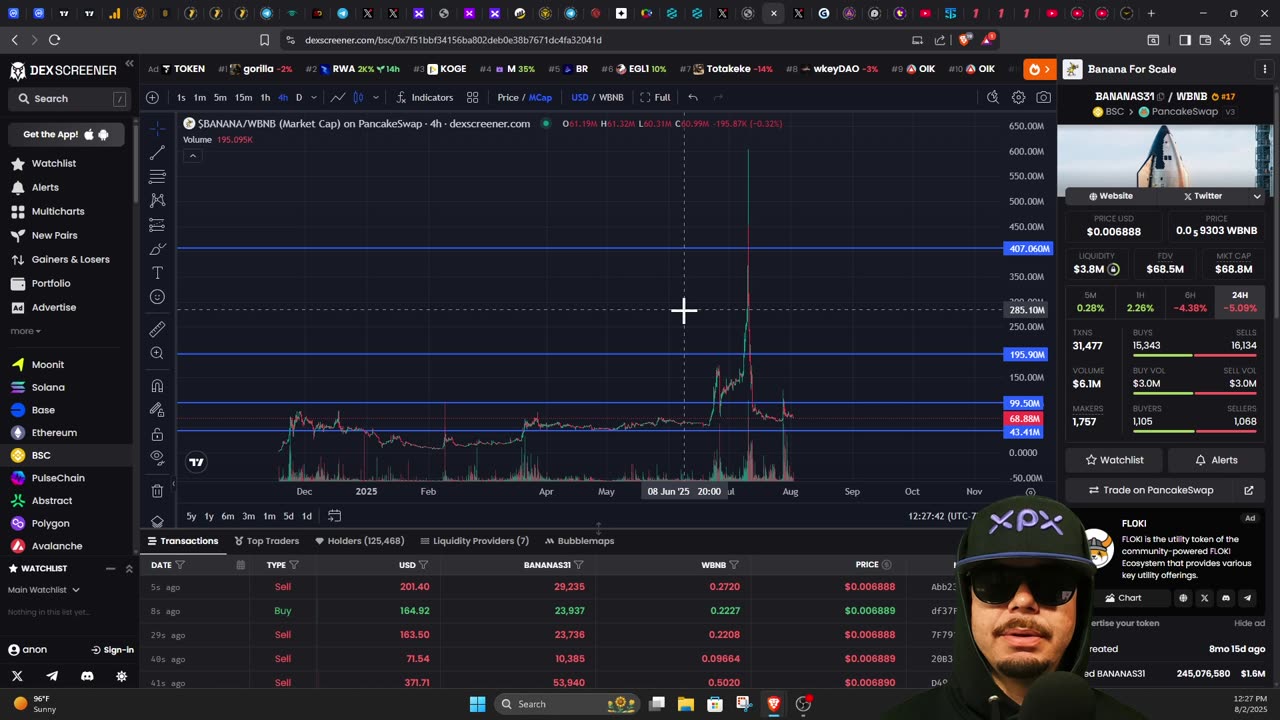
Task: Undo the last chart action
Action: (692, 97)
